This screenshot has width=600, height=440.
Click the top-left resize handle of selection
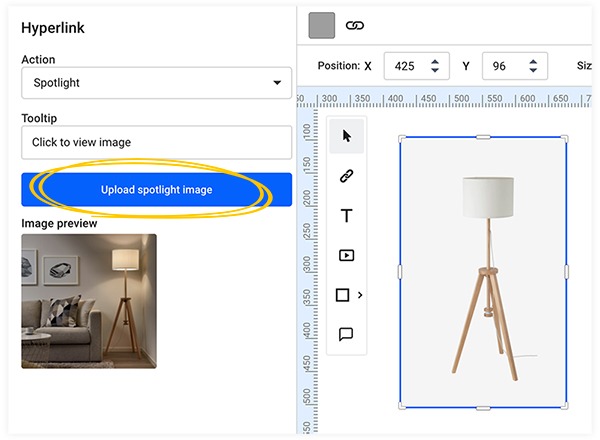pyautogui.click(x=401, y=139)
